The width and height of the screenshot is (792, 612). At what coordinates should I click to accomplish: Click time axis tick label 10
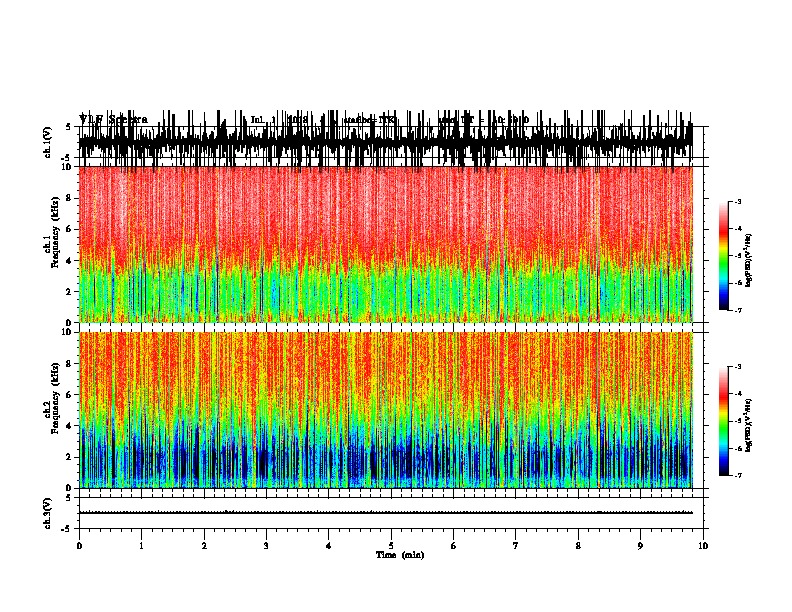coord(703,546)
